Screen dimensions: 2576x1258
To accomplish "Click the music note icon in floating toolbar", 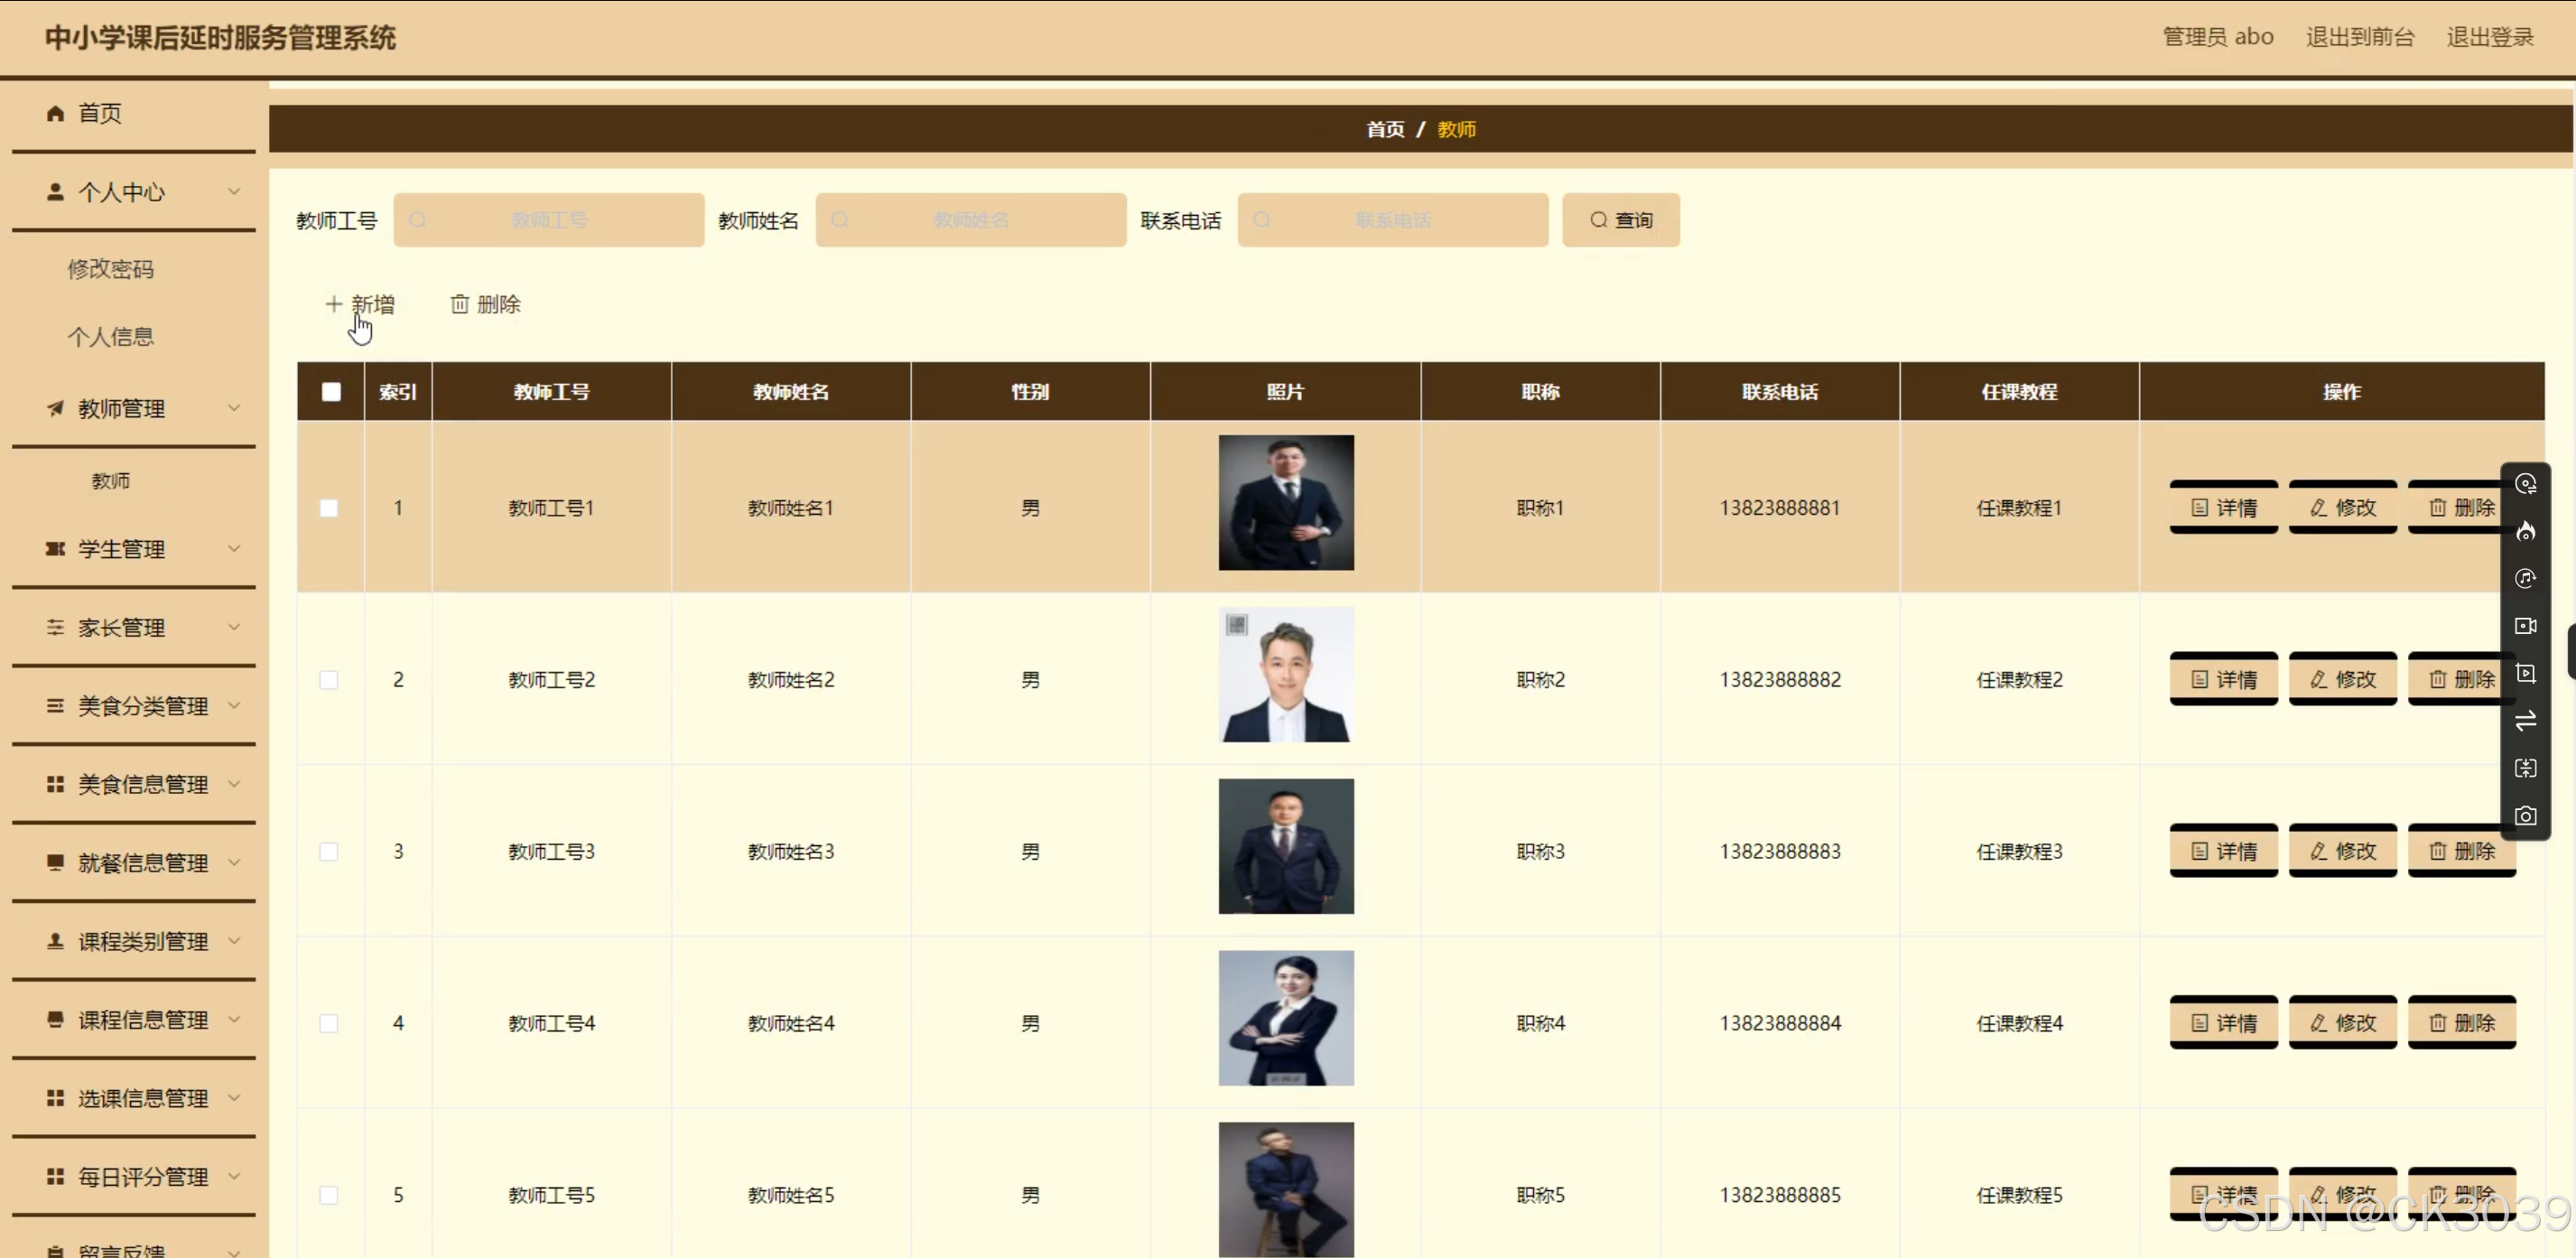I will 2525,578.
